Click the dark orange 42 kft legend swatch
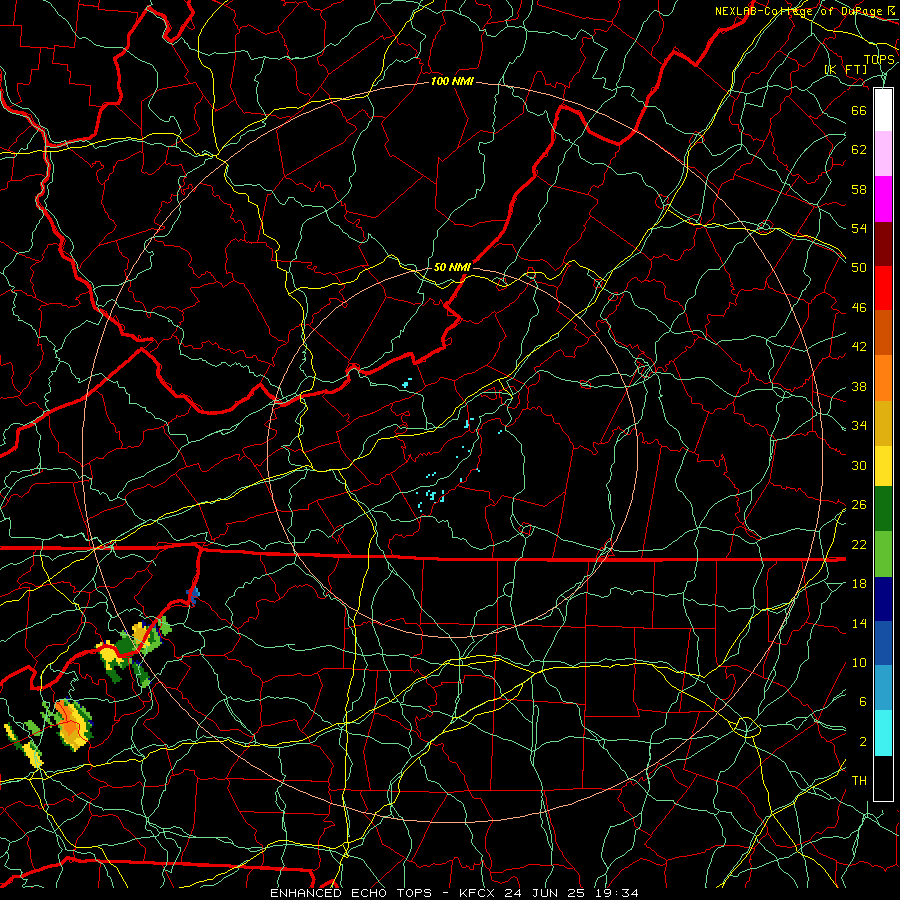The height and width of the screenshot is (900, 900). click(883, 333)
